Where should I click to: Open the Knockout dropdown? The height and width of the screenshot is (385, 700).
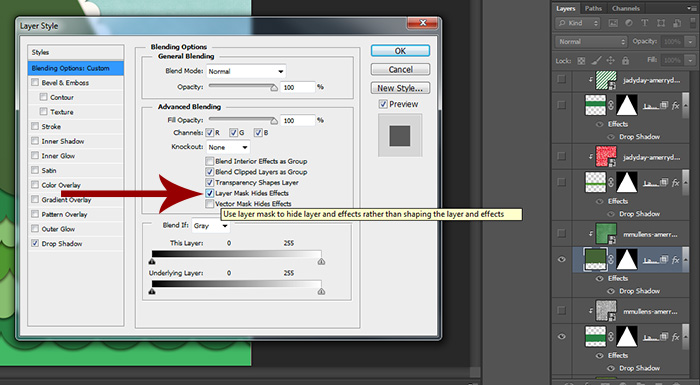click(x=228, y=147)
